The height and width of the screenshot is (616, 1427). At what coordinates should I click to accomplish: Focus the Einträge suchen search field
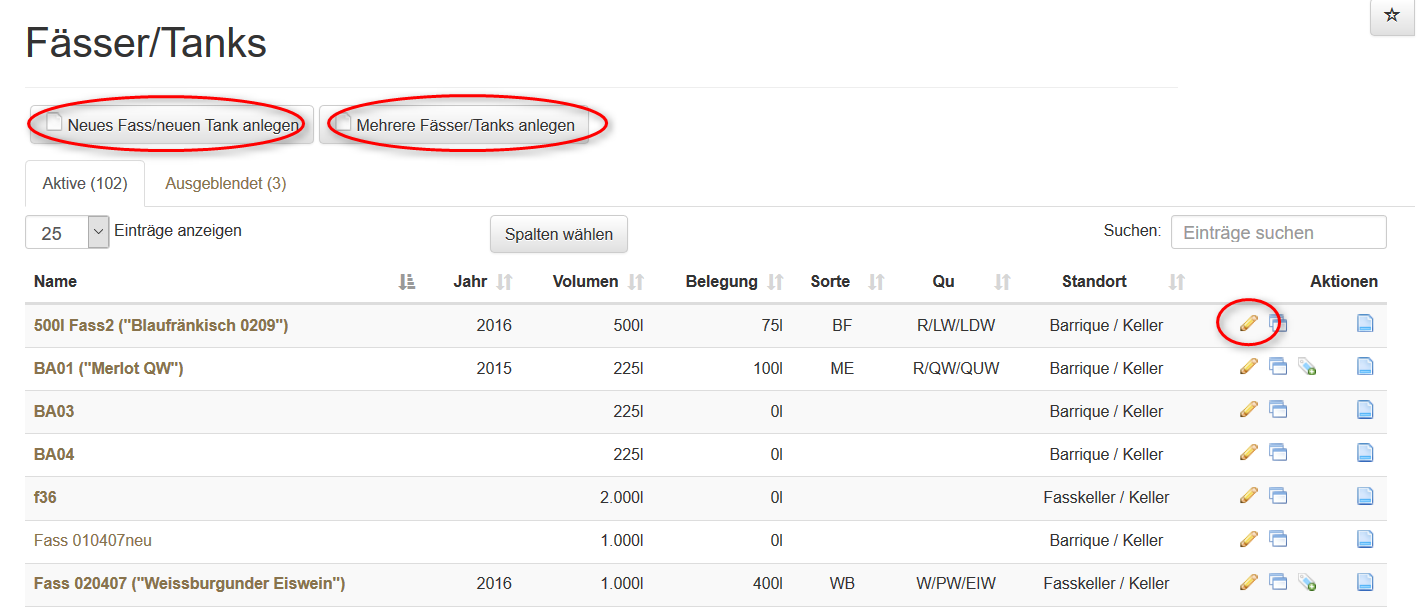(x=1278, y=232)
